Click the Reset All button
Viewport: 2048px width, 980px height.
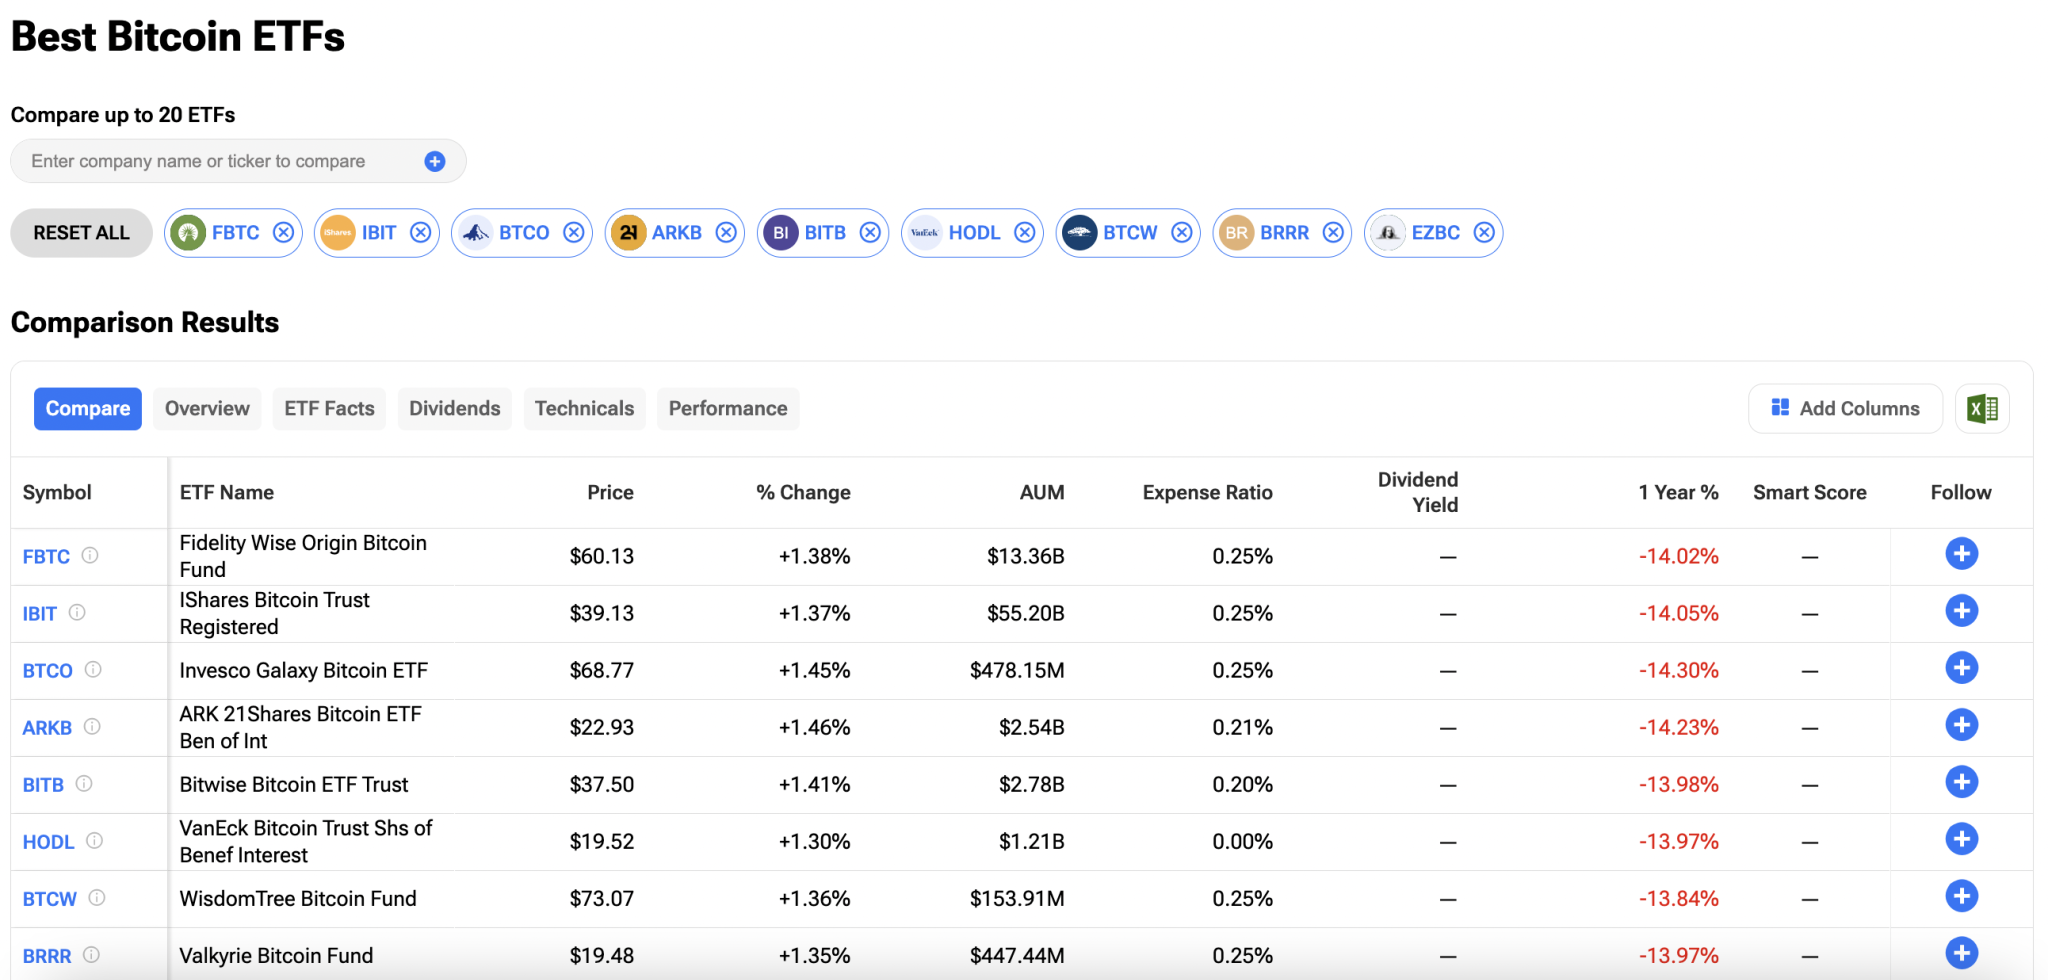pos(81,232)
